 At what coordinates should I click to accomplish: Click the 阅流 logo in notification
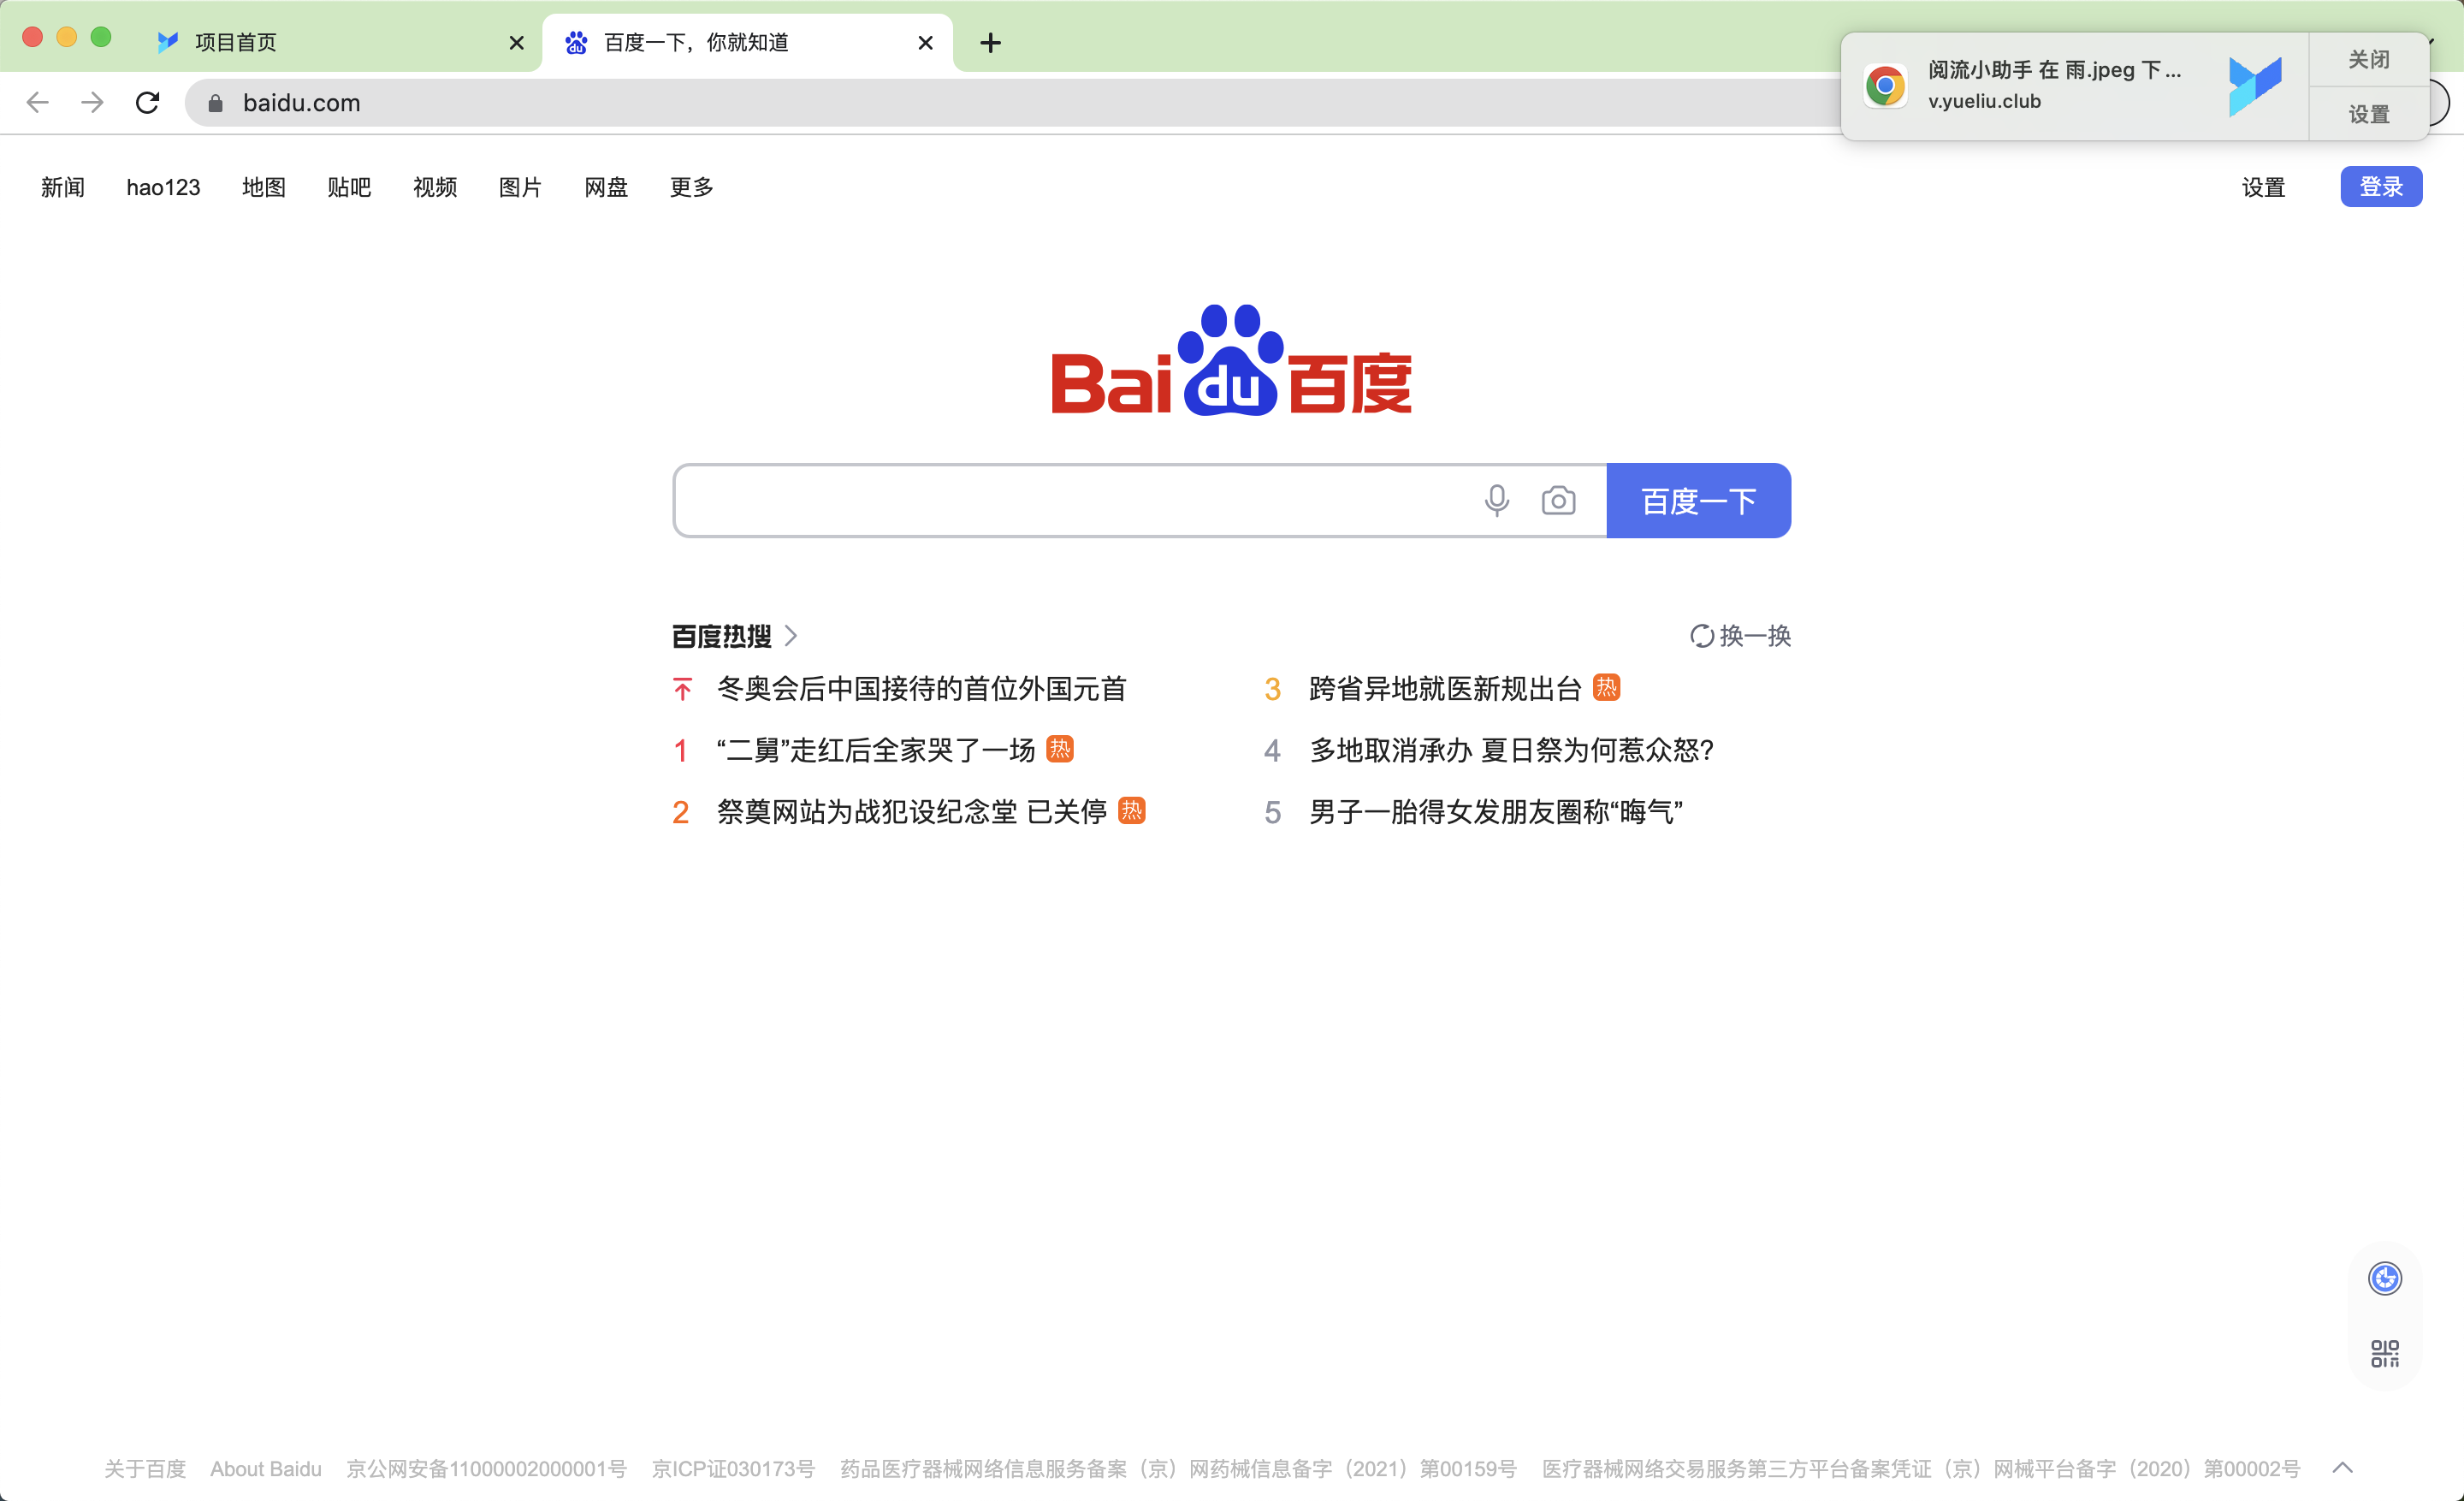click(2255, 86)
